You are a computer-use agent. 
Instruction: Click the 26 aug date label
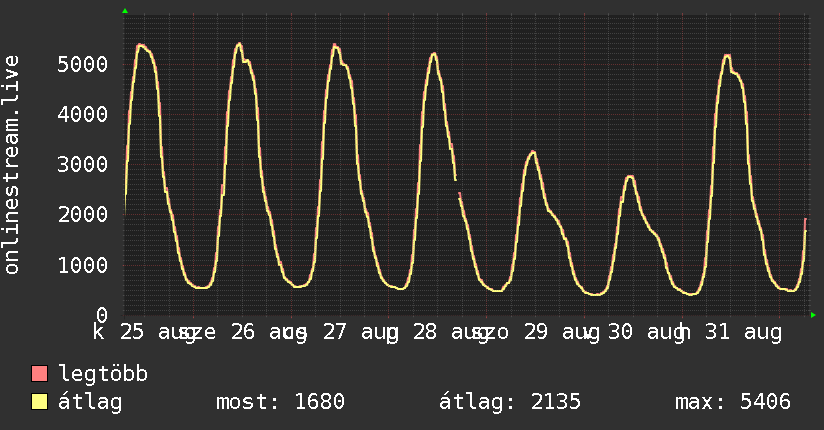[x=269, y=333]
